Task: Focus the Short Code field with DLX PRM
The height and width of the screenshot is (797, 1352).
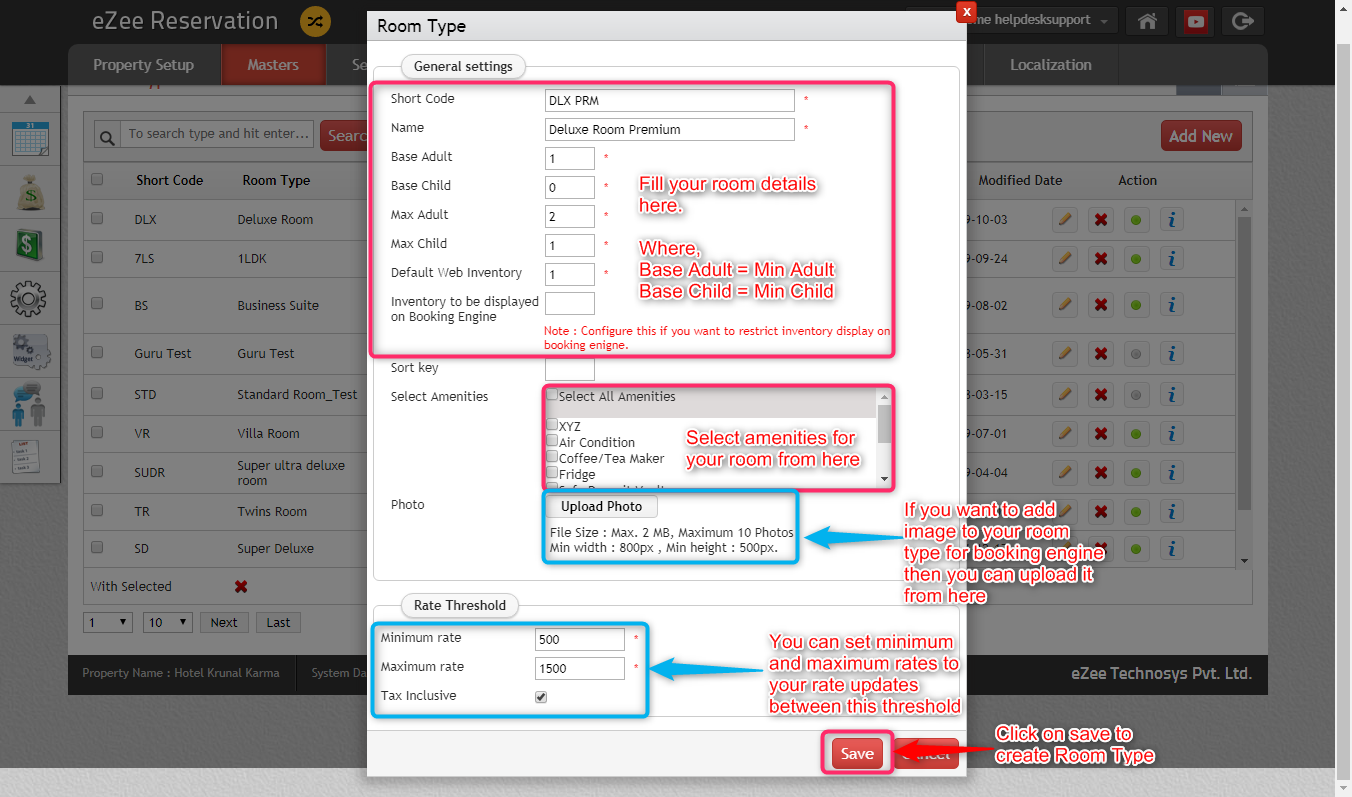Action: pos(670,100)
